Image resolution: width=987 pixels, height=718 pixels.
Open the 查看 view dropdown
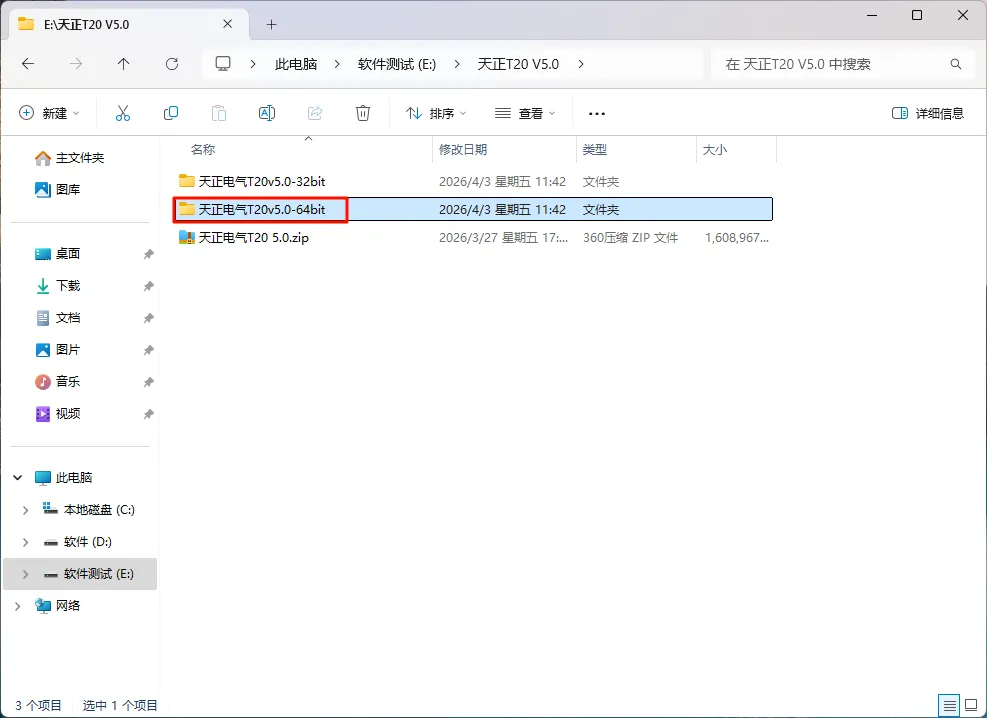[x=525, y=113]
